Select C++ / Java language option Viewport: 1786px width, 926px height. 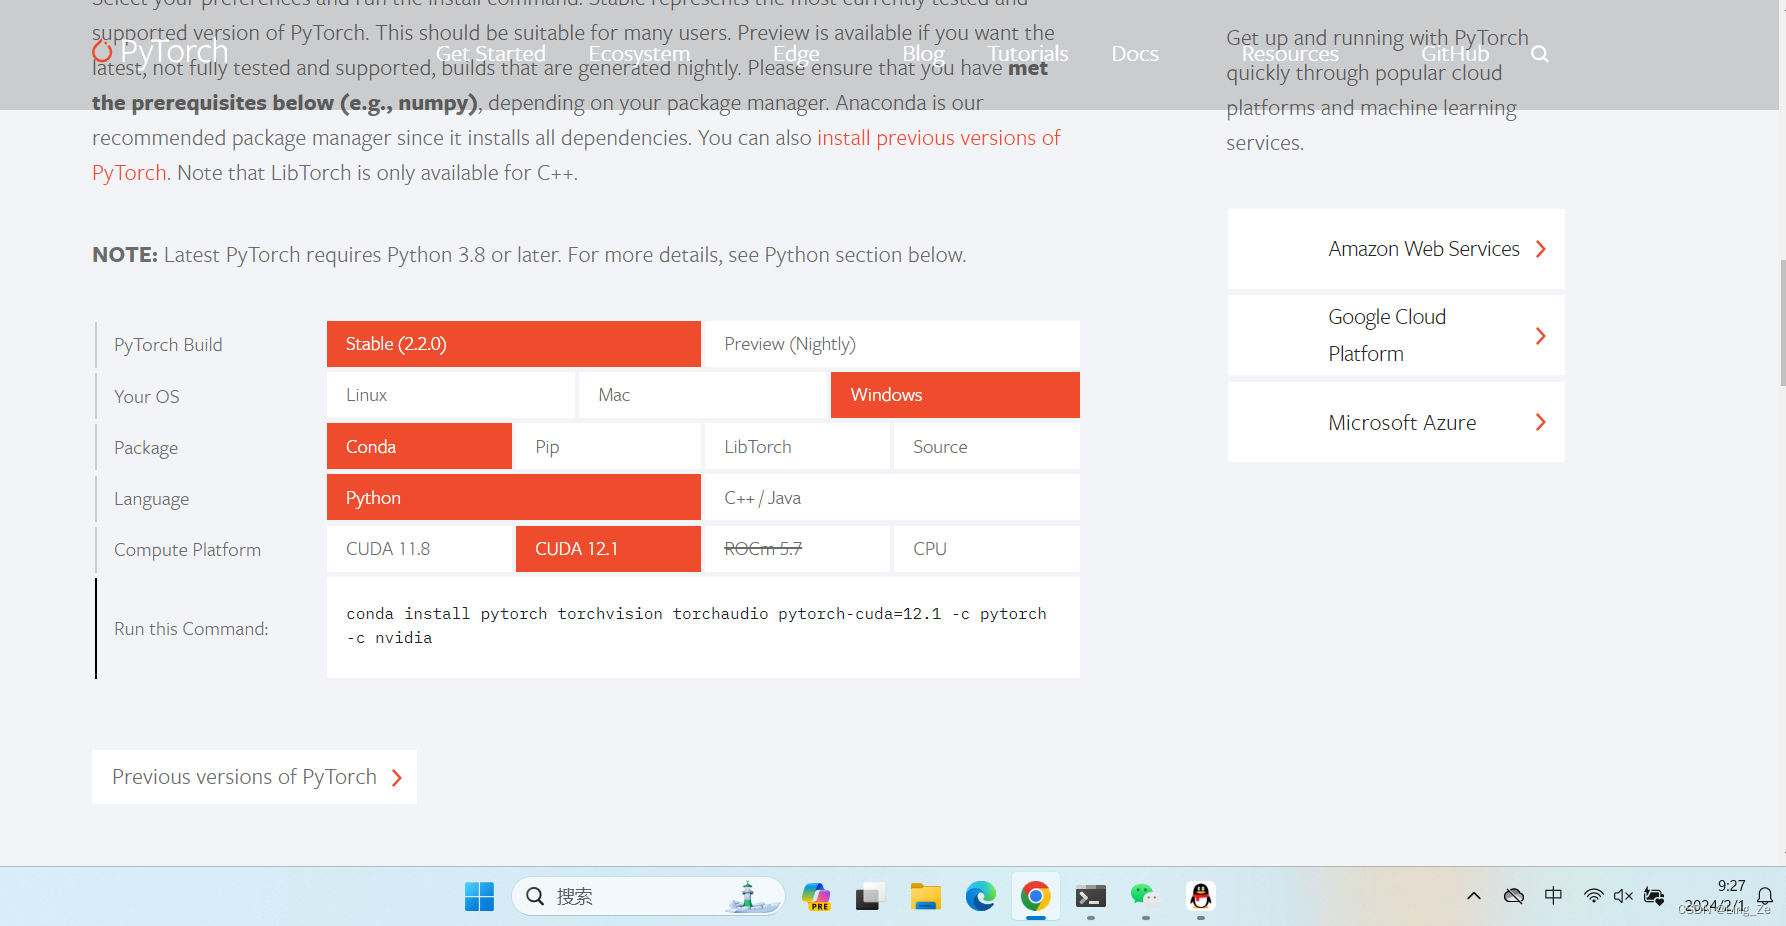[x=892, y=497]
